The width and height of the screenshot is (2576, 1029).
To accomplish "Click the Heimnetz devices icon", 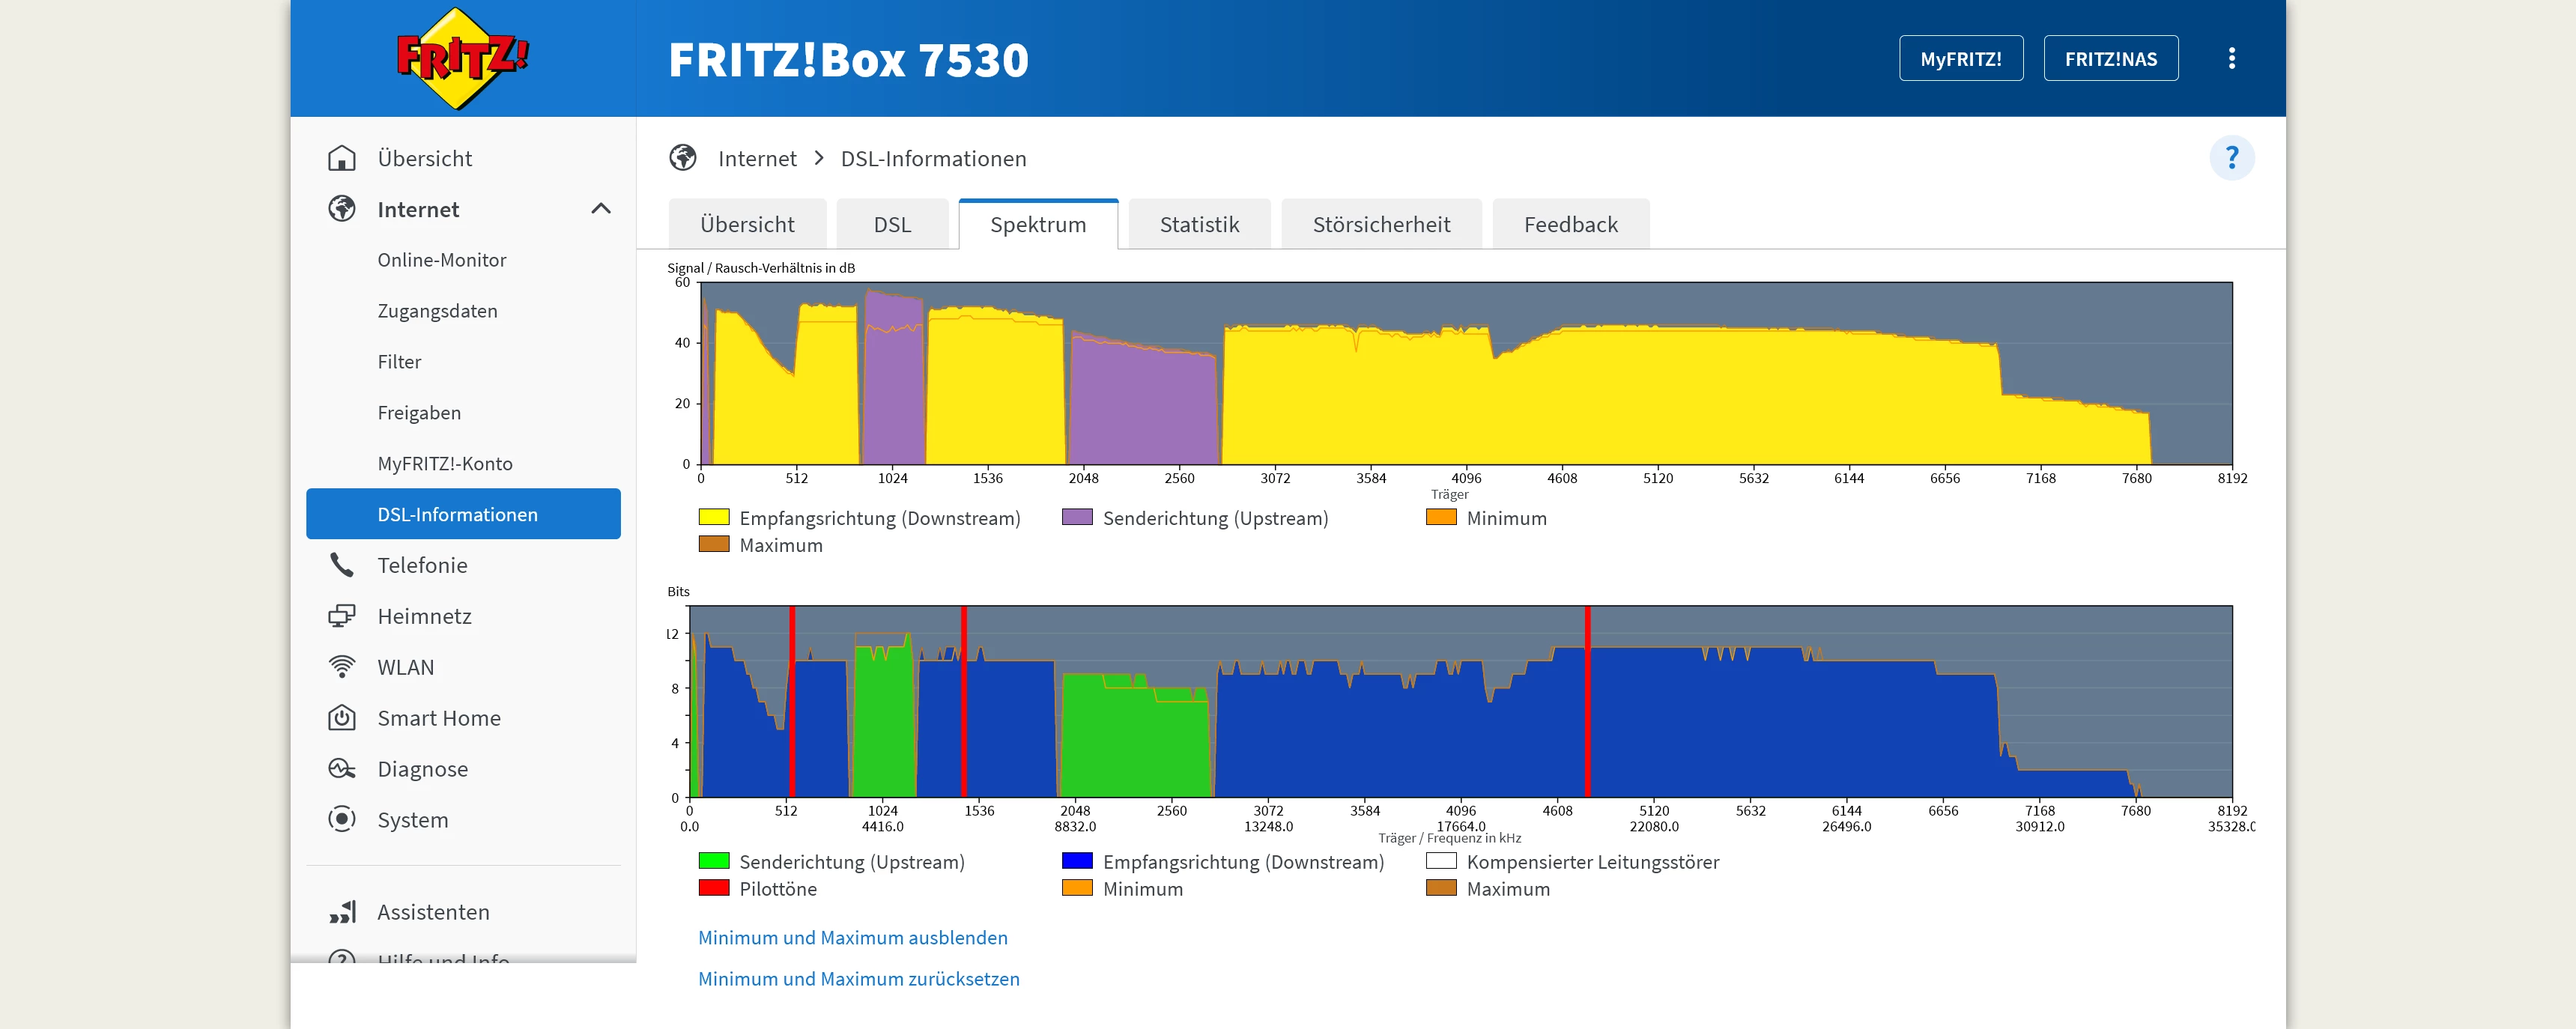I will coord(342,616).
